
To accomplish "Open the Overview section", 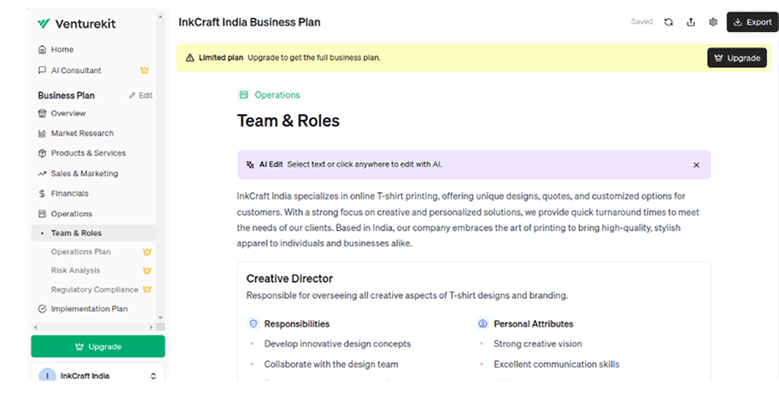I will tap(68, 113).
